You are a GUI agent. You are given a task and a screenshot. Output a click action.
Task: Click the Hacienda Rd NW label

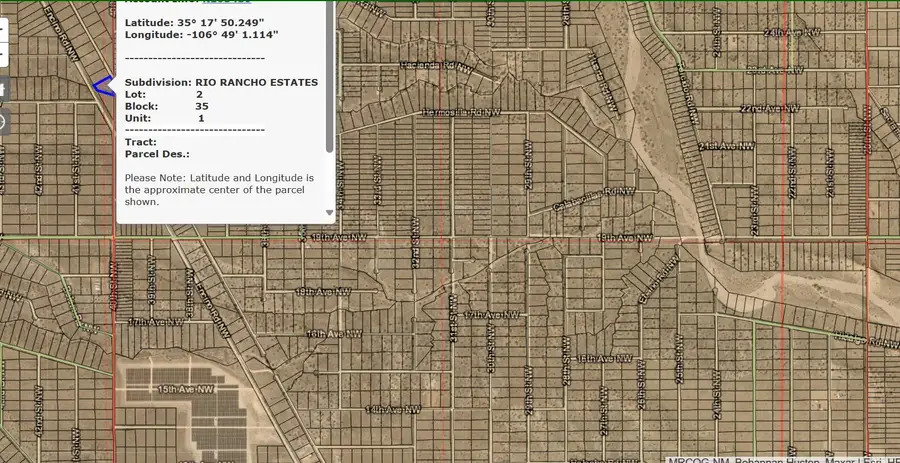tap(436, 66)
